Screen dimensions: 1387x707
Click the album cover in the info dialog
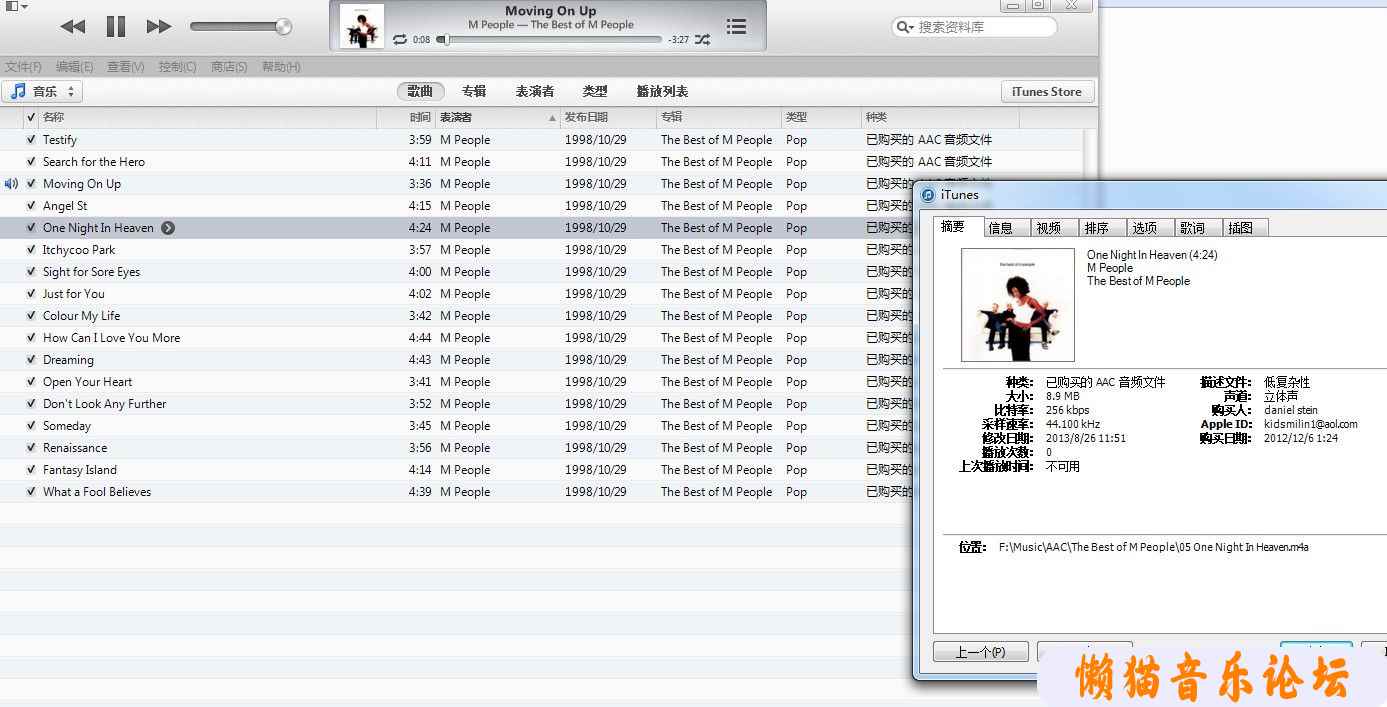(x=1018, y=305)
